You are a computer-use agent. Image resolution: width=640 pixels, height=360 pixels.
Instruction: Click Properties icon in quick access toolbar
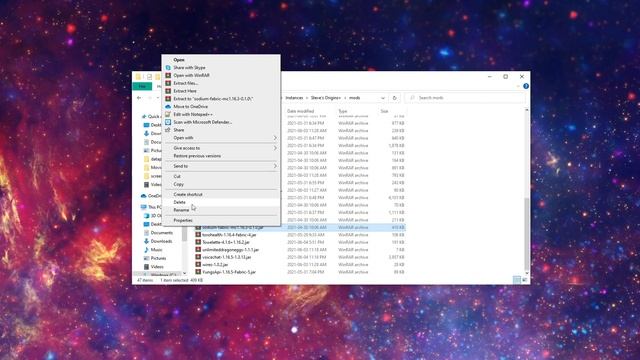click(149, 77)
